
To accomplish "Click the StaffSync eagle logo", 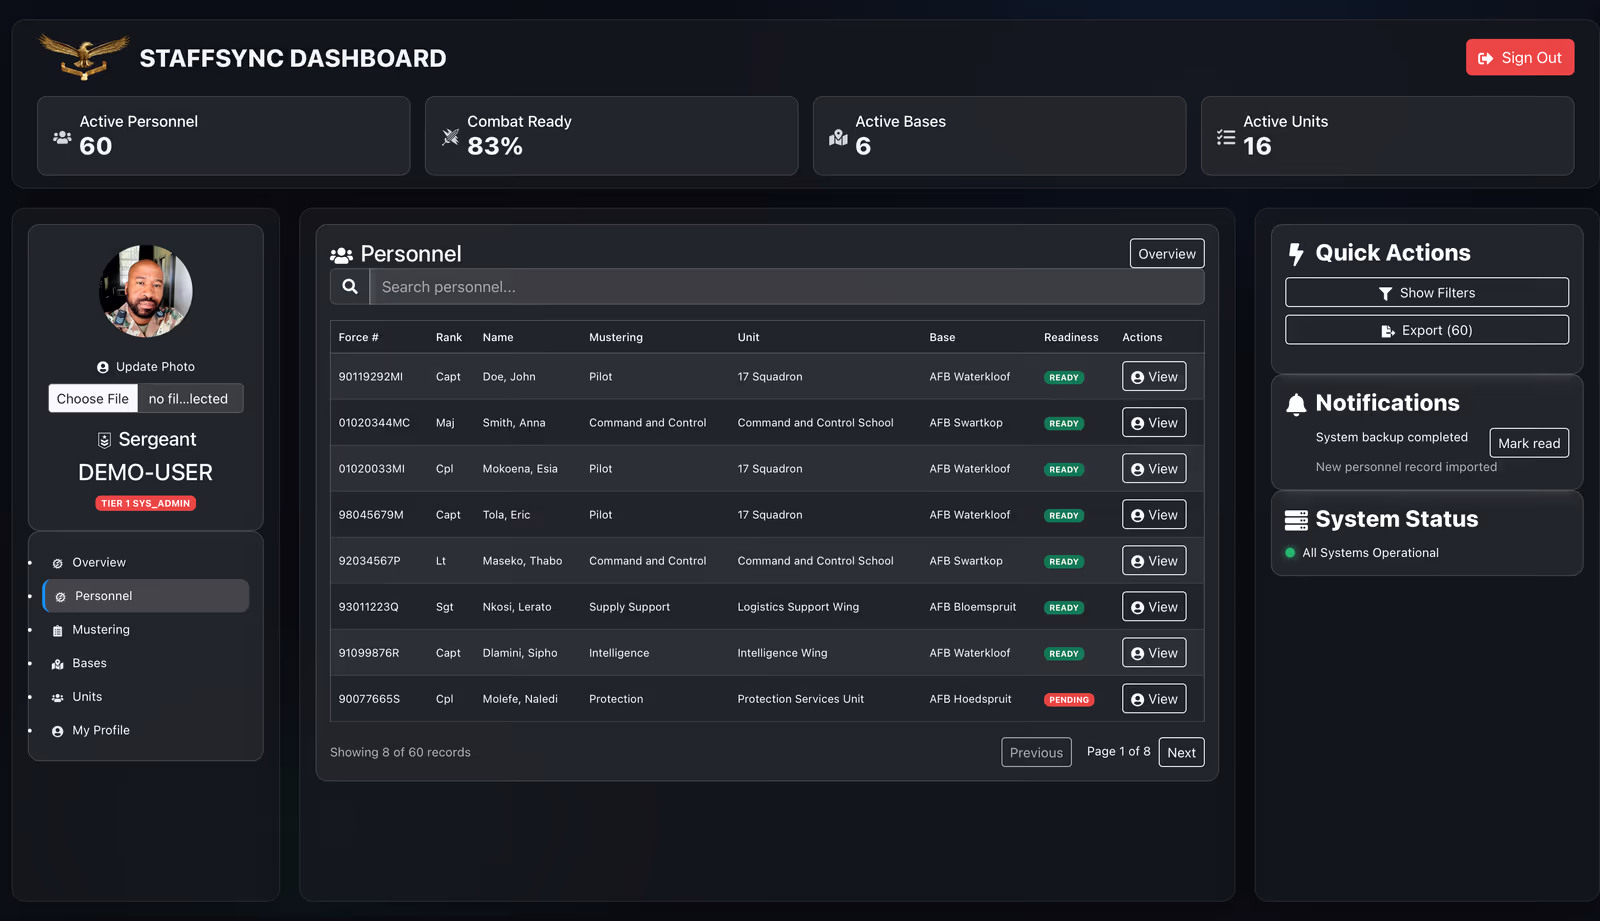I will pyautogui.click(x=84, y=57).
